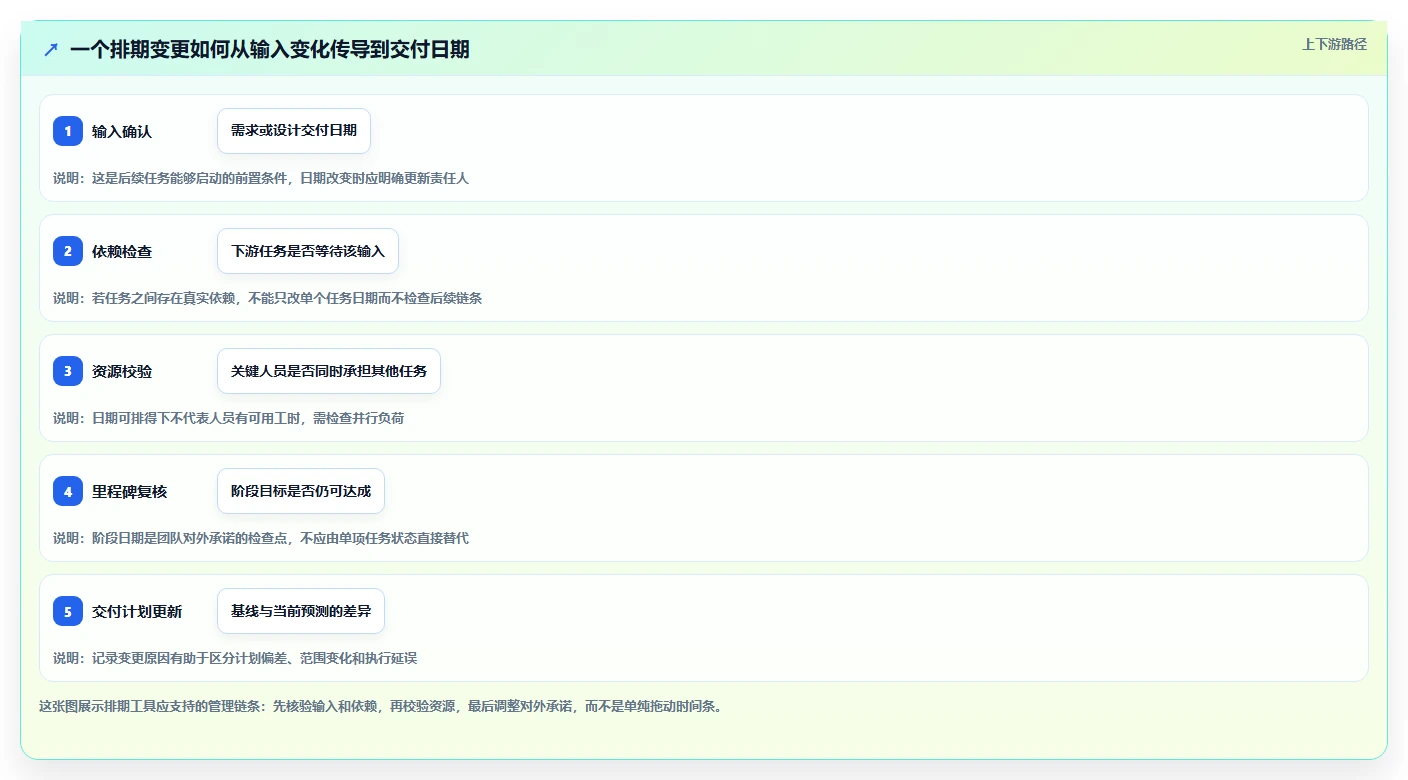Select the 需求或设计交付日期 chip
The image size is (1408, 780).
point(294,131)
